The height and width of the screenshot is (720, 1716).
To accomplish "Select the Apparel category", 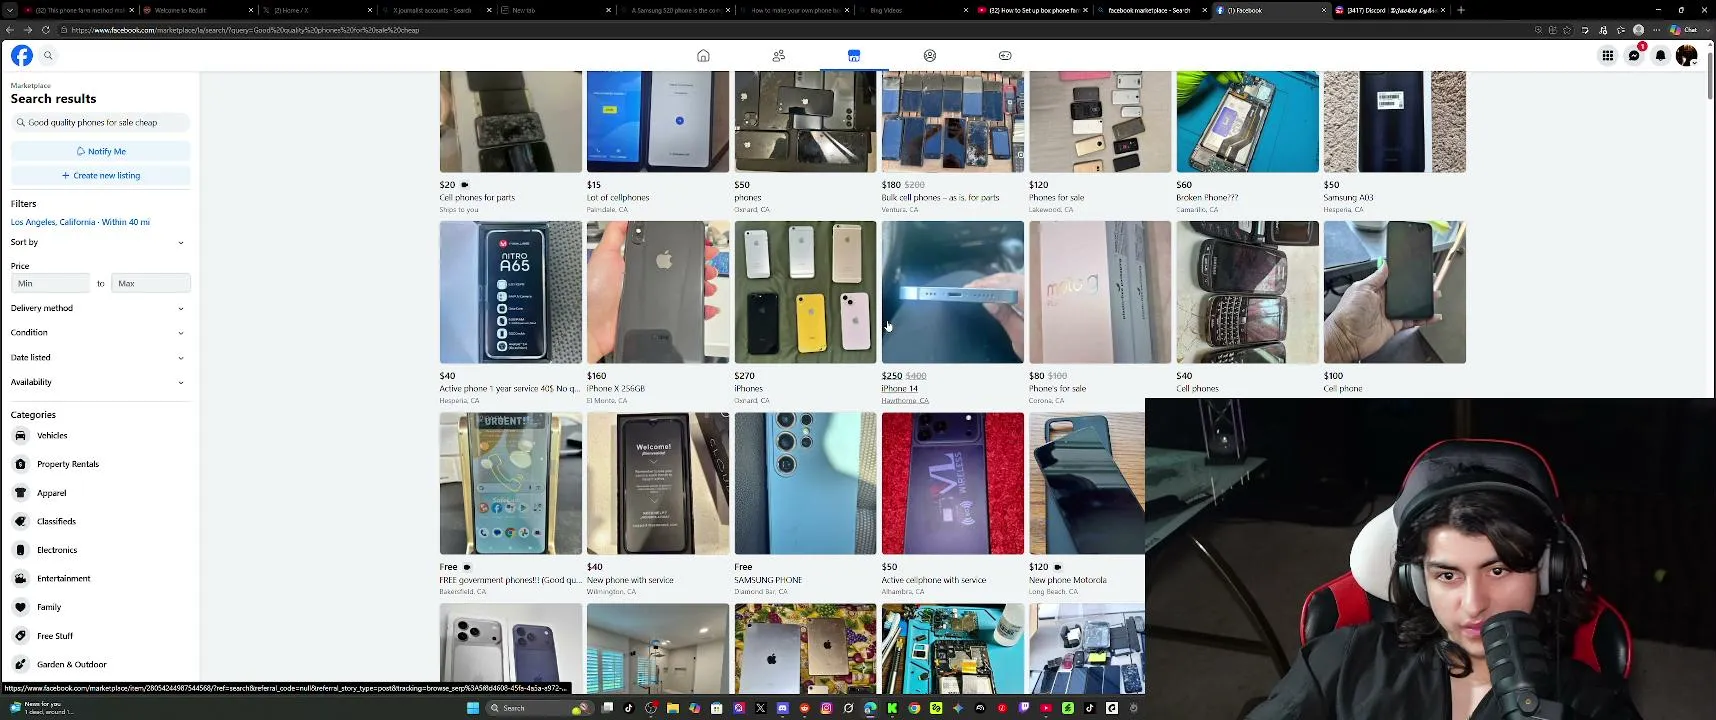I will pyautogui.click(x=100, y=493).
